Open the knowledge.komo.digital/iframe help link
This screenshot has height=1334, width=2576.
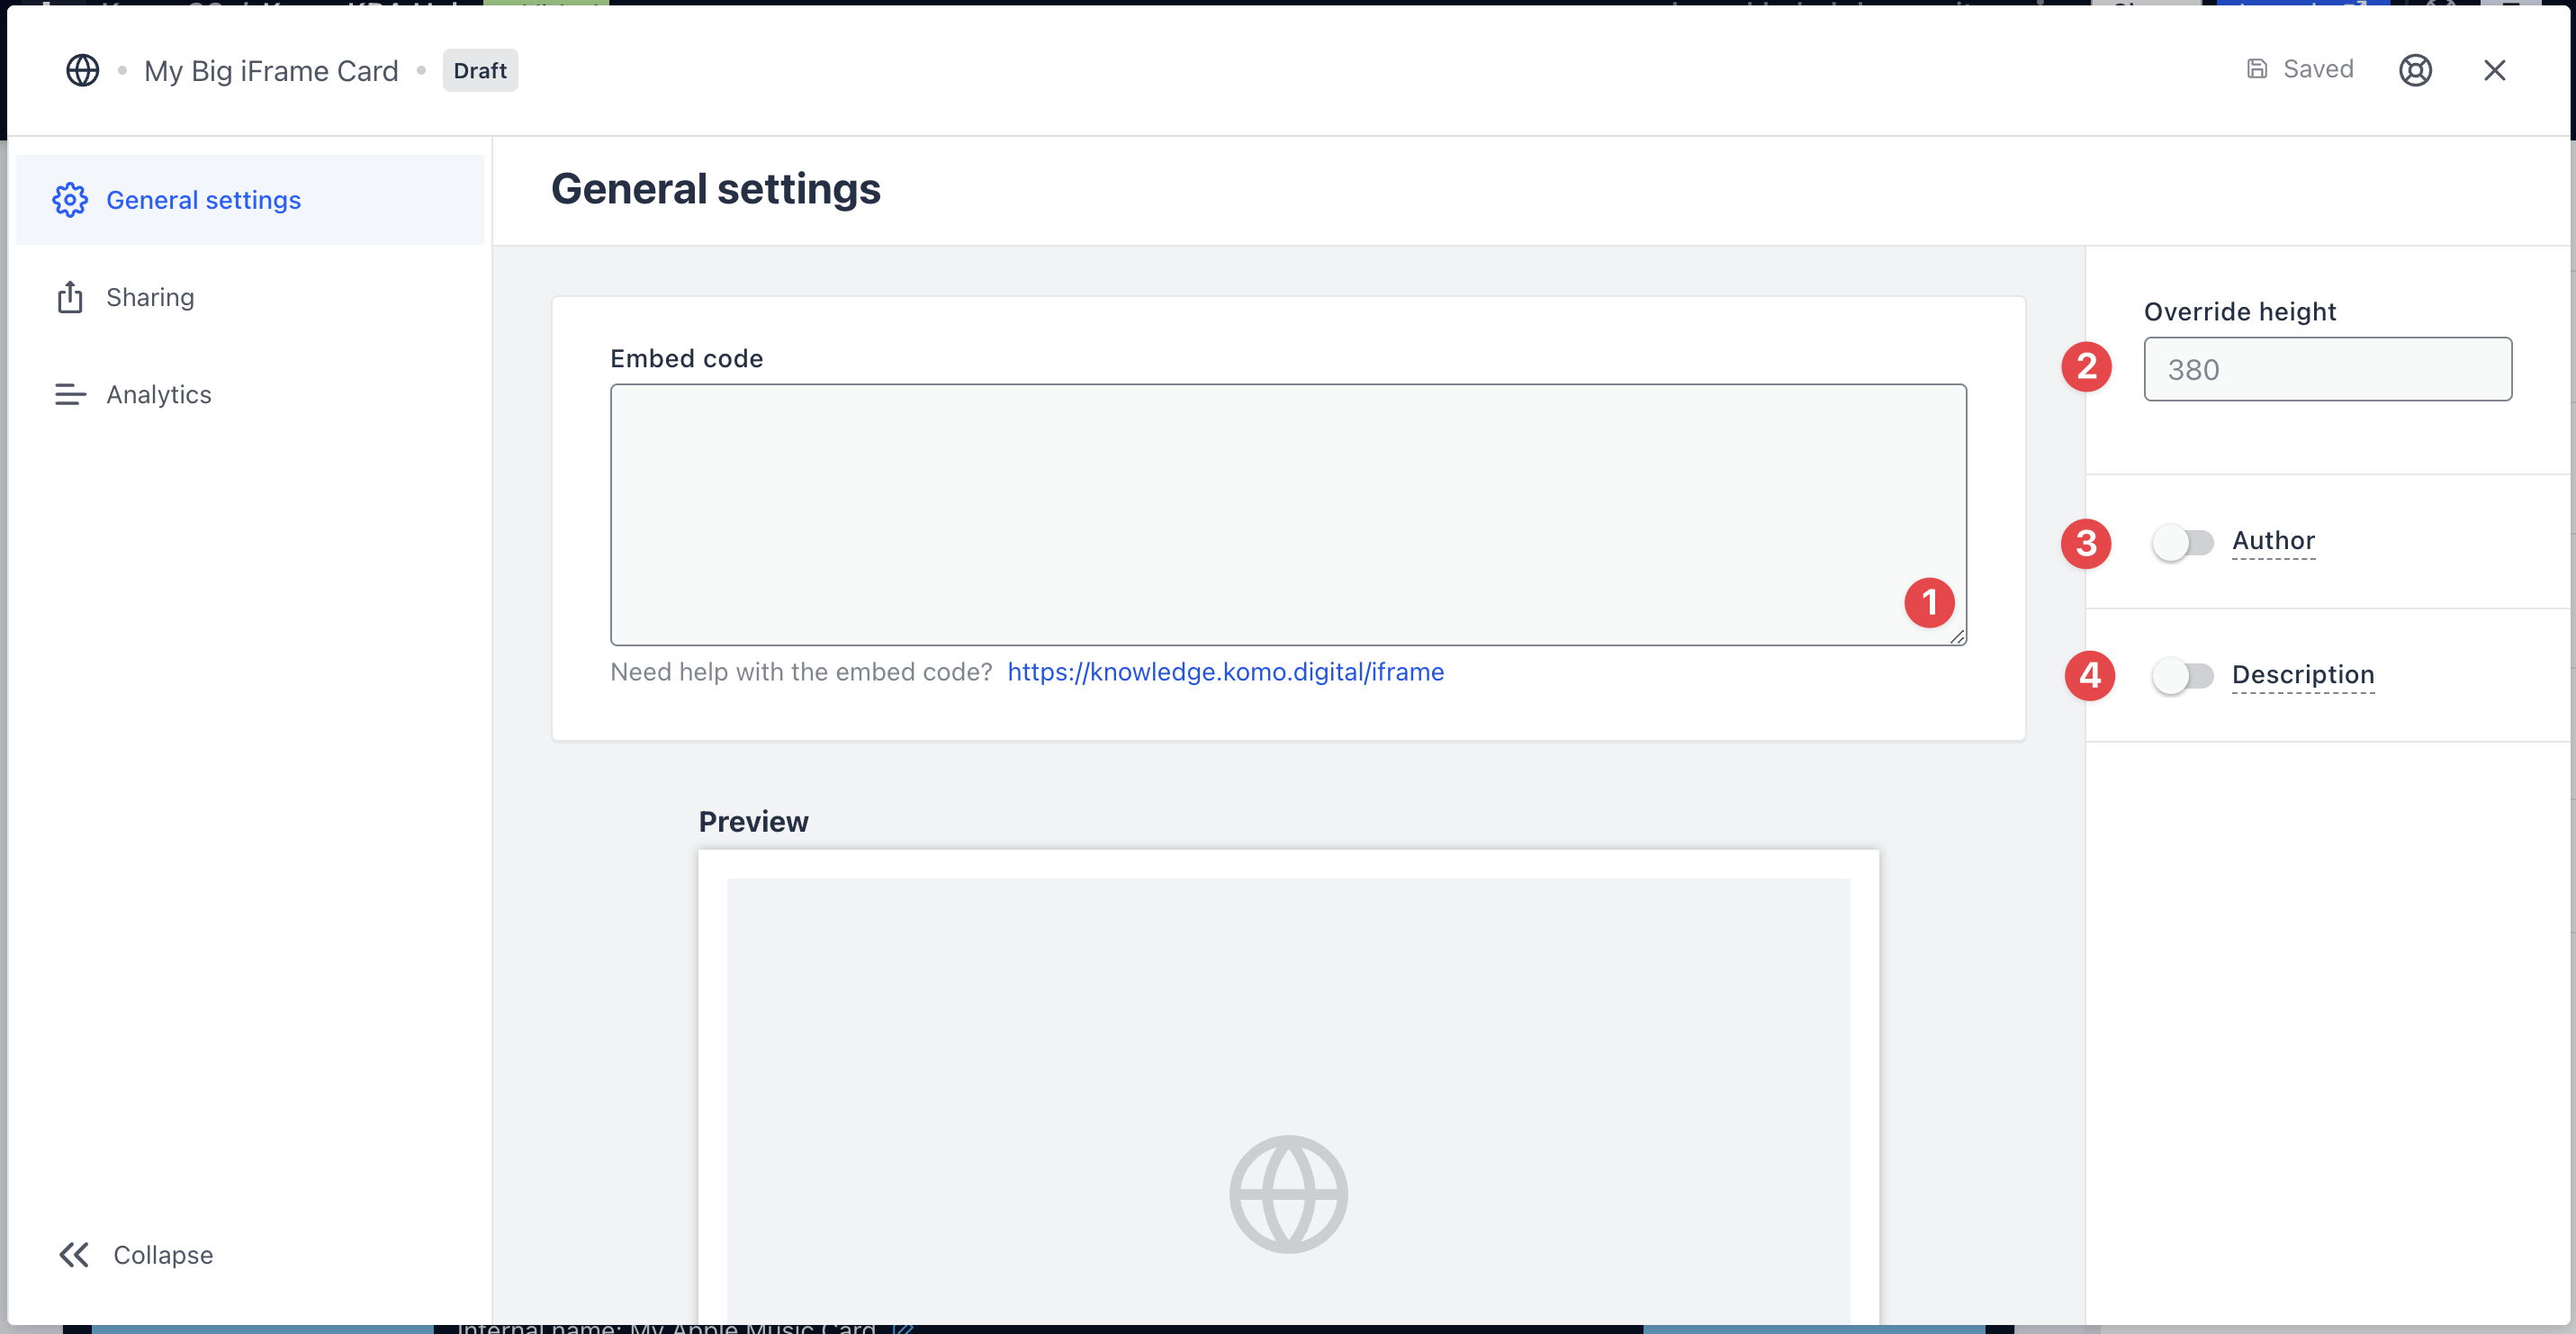tap(1225, 672)
